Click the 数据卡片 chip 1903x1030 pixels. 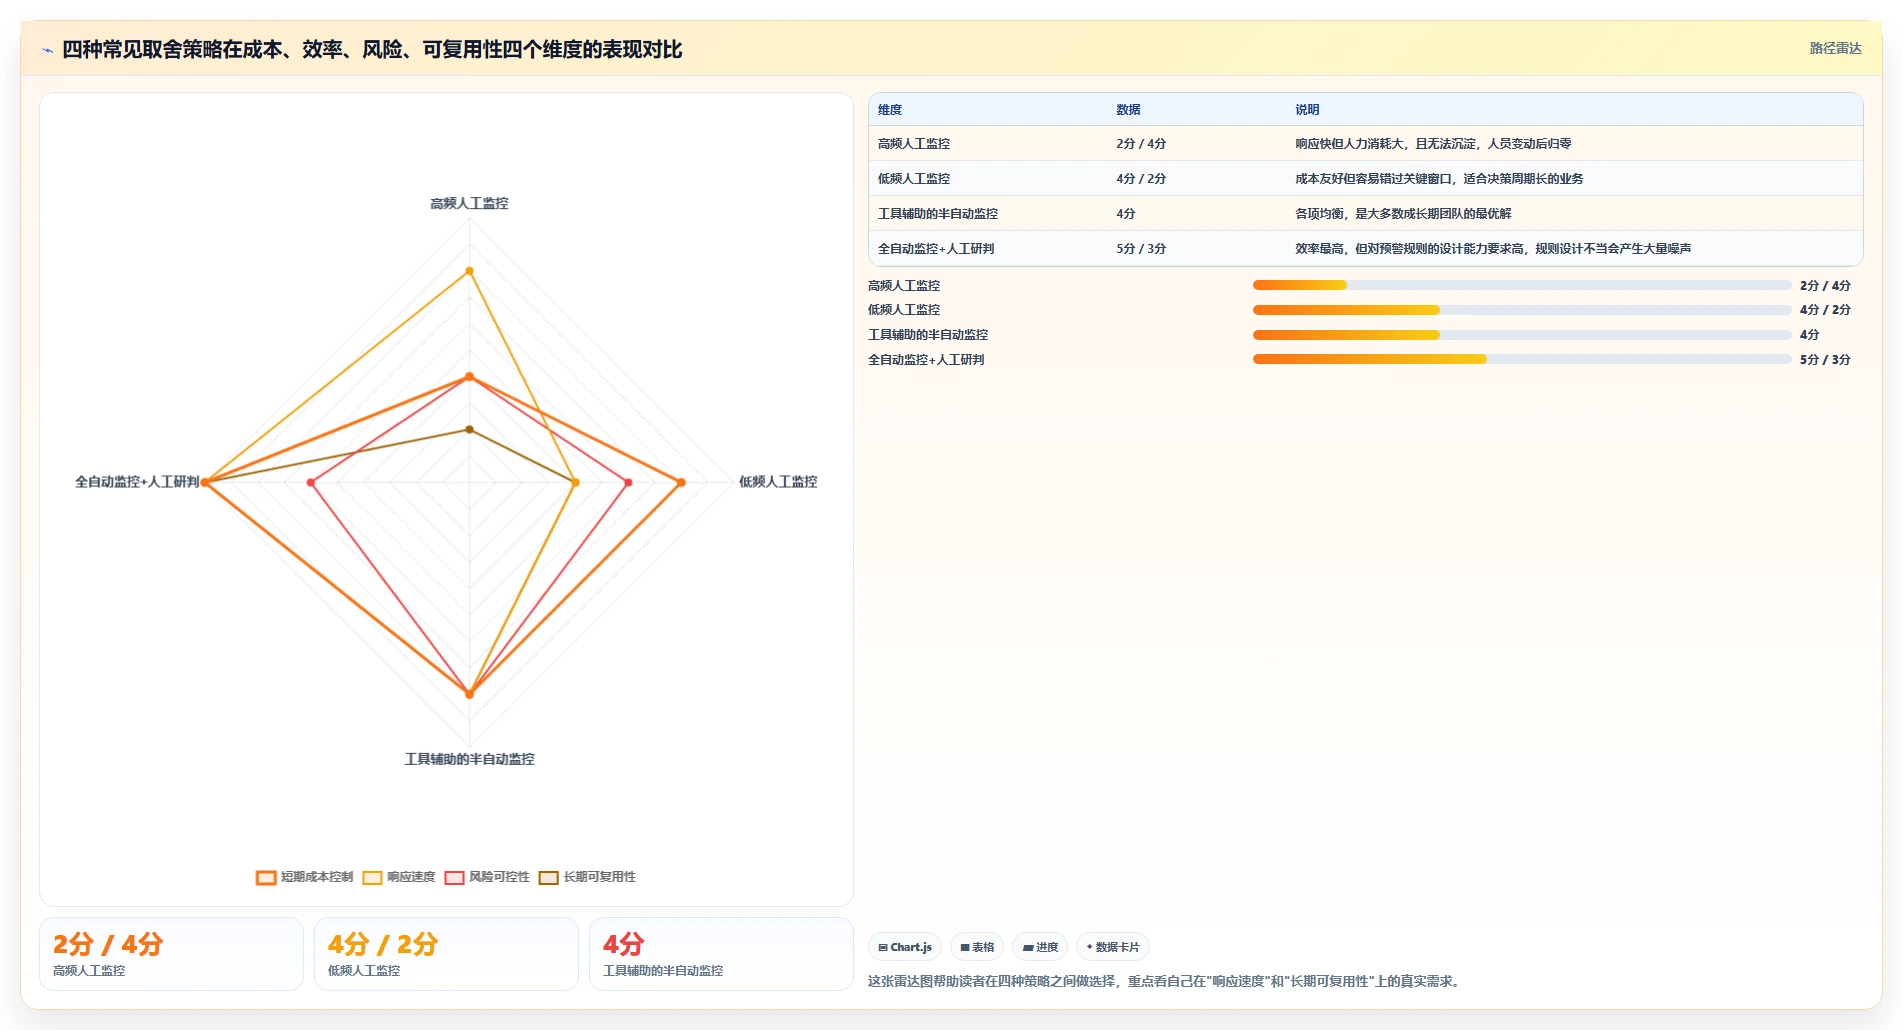click(x=1113, y=947)
